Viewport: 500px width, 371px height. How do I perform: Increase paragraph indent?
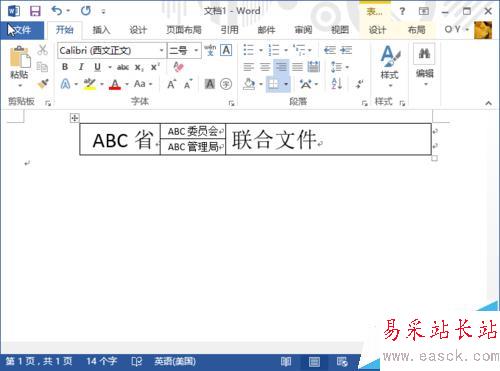tap(346, 50)
